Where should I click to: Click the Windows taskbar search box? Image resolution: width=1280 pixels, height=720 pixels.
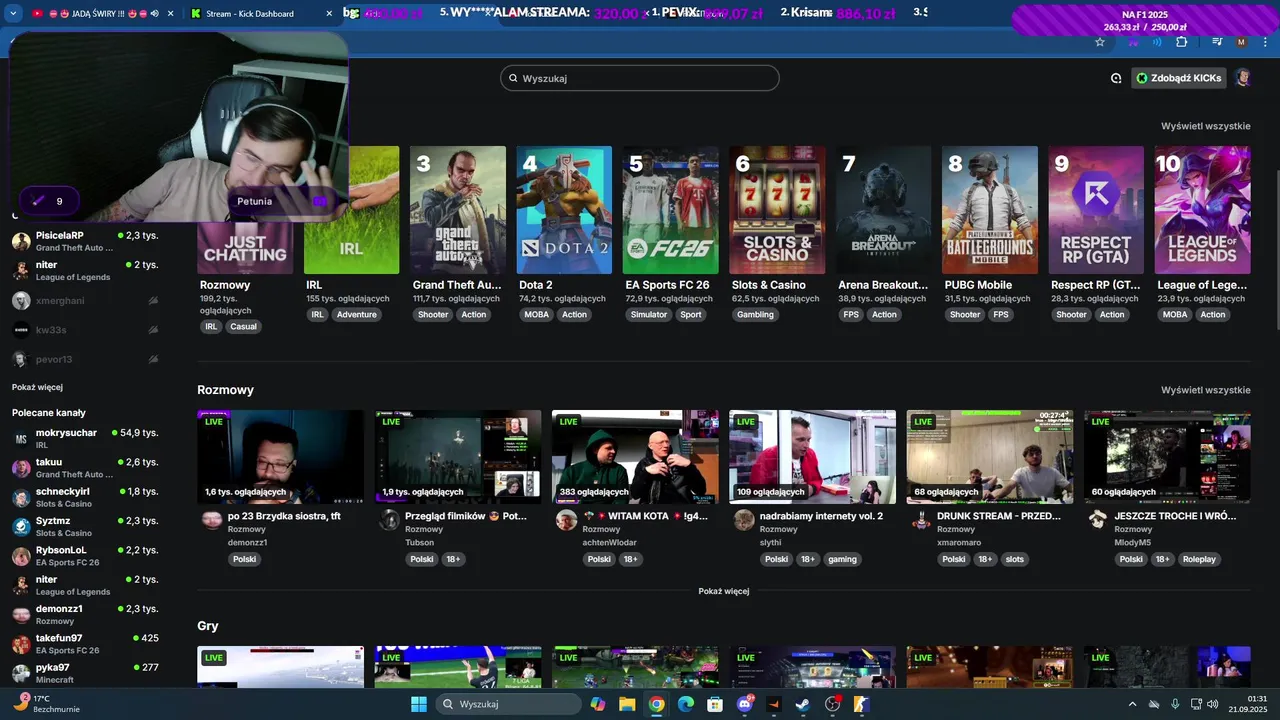click(x=509, y=704)
